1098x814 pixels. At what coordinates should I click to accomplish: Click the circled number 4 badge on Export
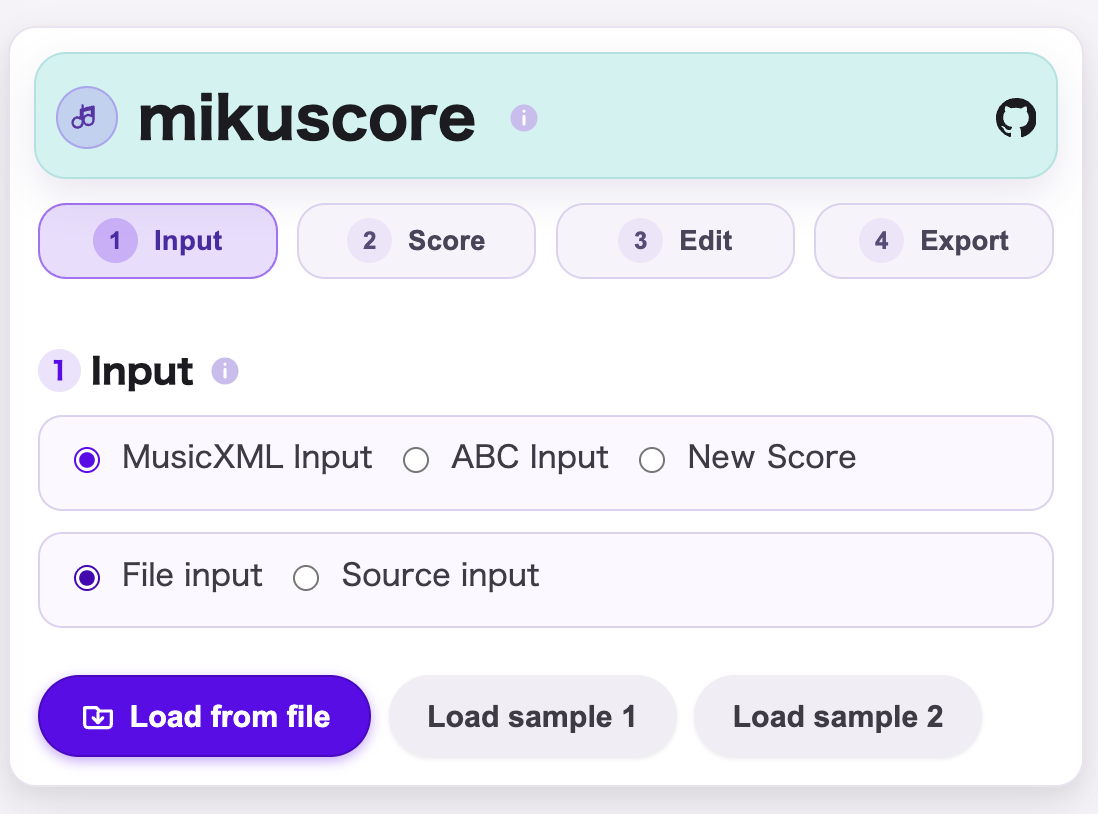tap(879, 241)
